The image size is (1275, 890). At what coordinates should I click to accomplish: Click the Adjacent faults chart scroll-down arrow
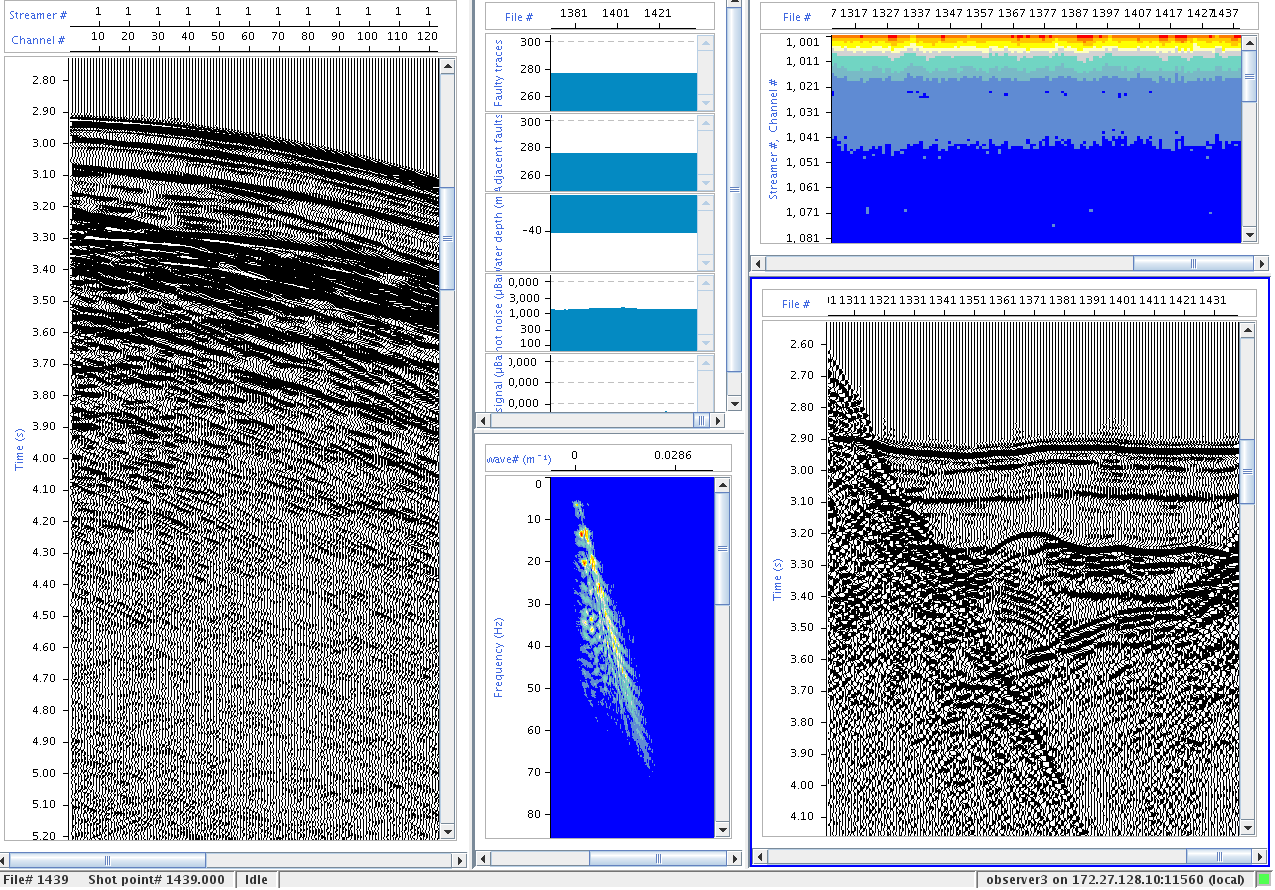click(707, 183)
